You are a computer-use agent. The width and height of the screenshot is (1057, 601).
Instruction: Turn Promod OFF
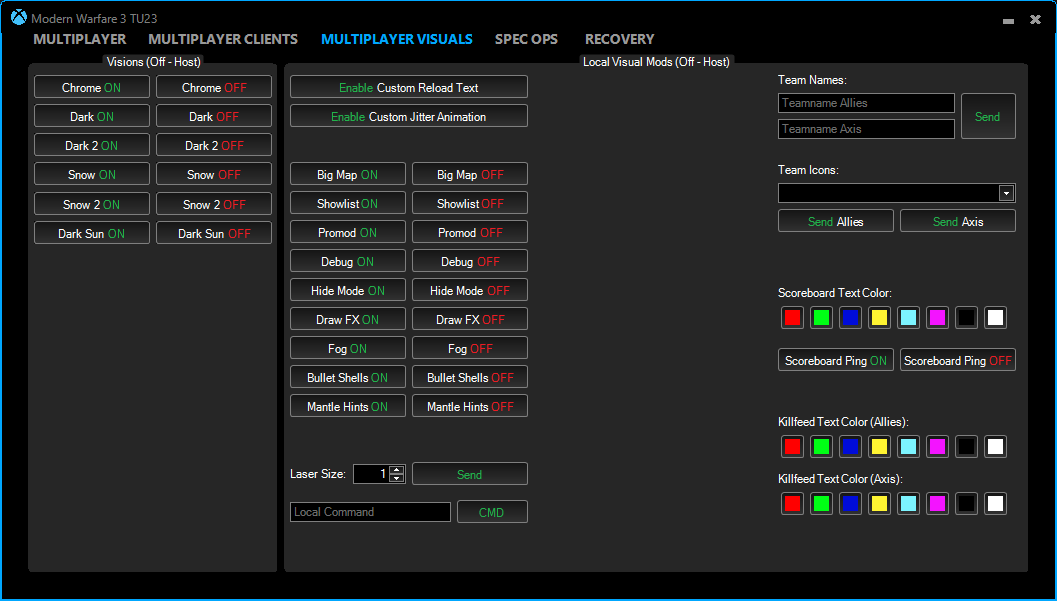point(470,232)
